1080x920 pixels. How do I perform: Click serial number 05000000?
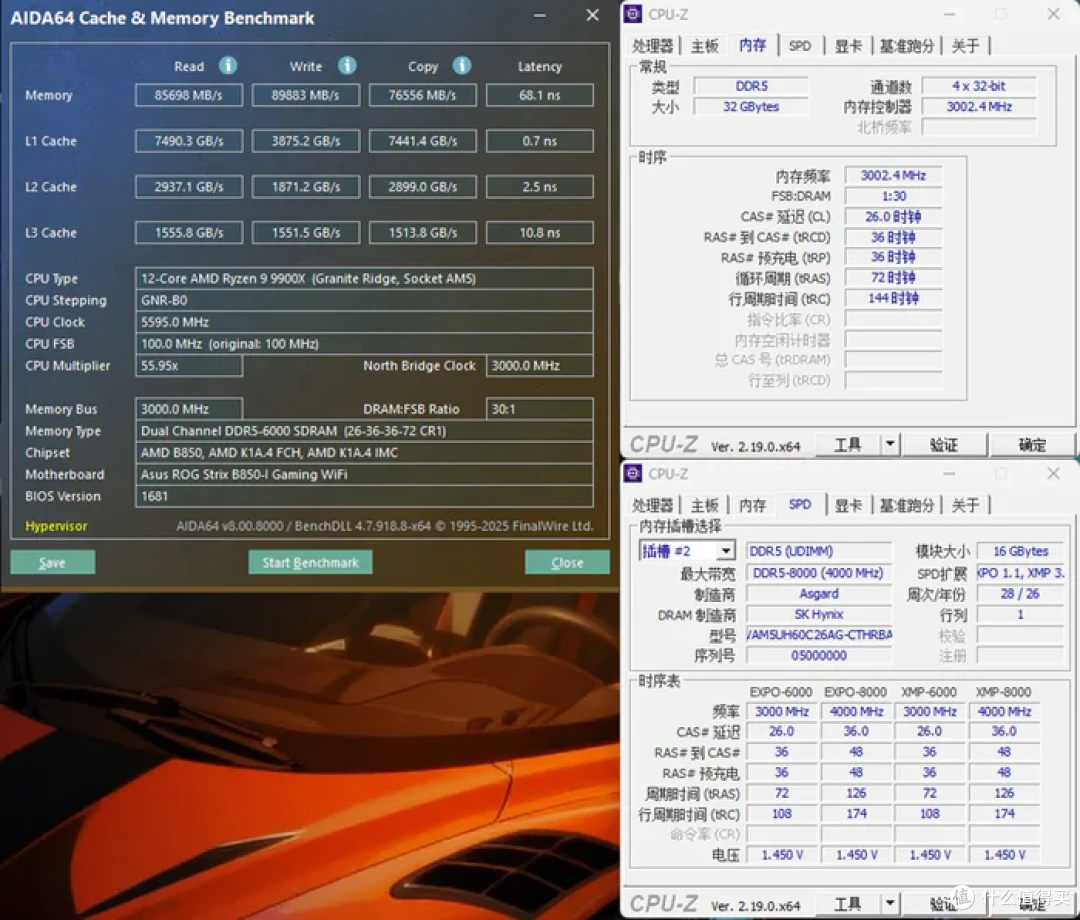click(x=818, y=656)
